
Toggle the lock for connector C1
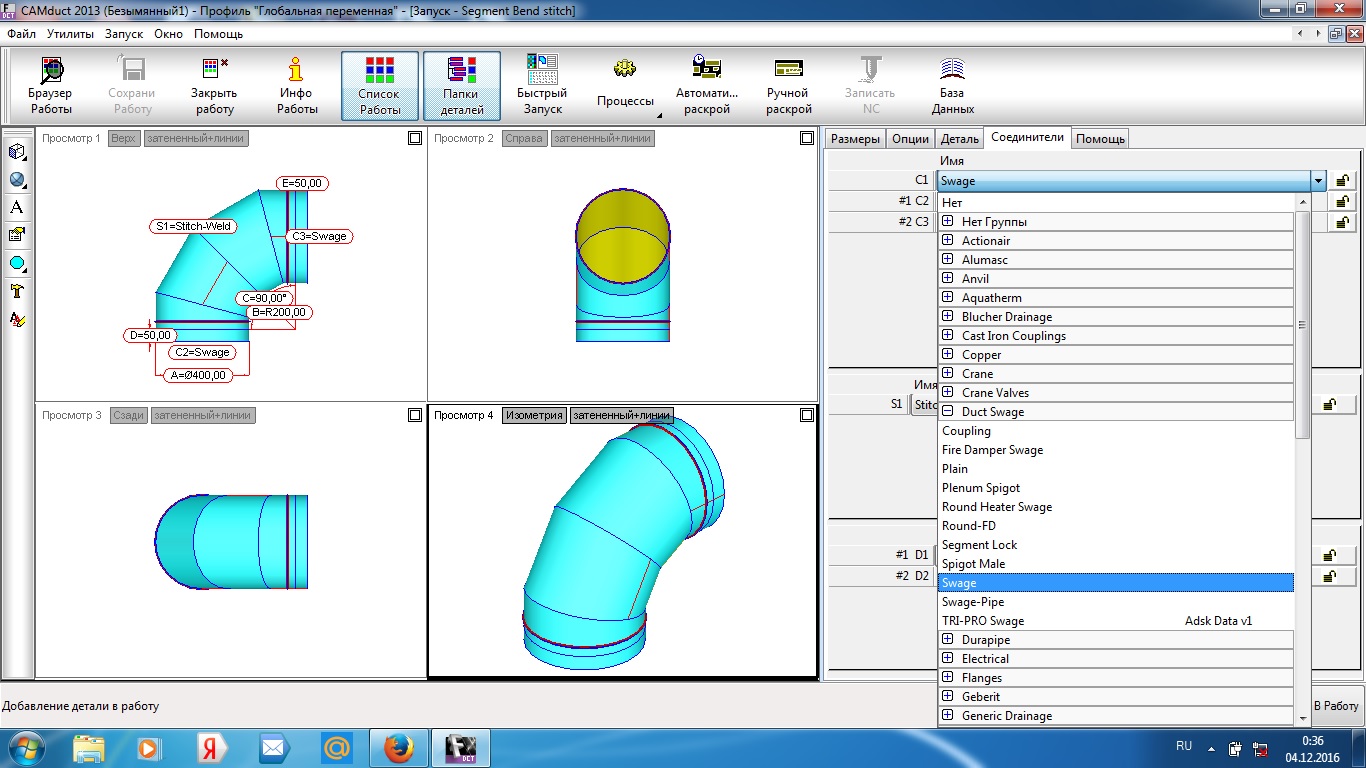1343,181
